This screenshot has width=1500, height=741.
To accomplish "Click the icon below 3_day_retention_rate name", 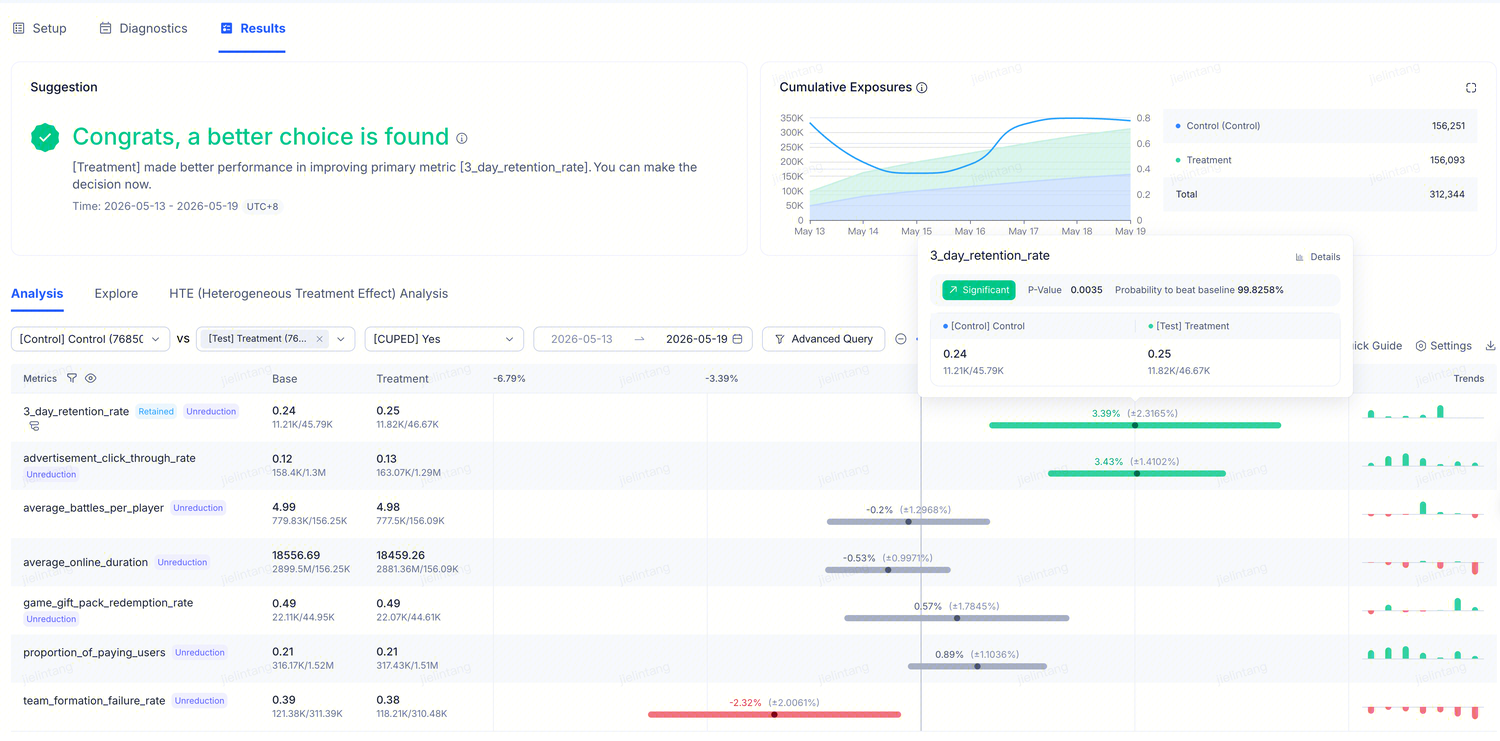I will click(x=34, y=426).
